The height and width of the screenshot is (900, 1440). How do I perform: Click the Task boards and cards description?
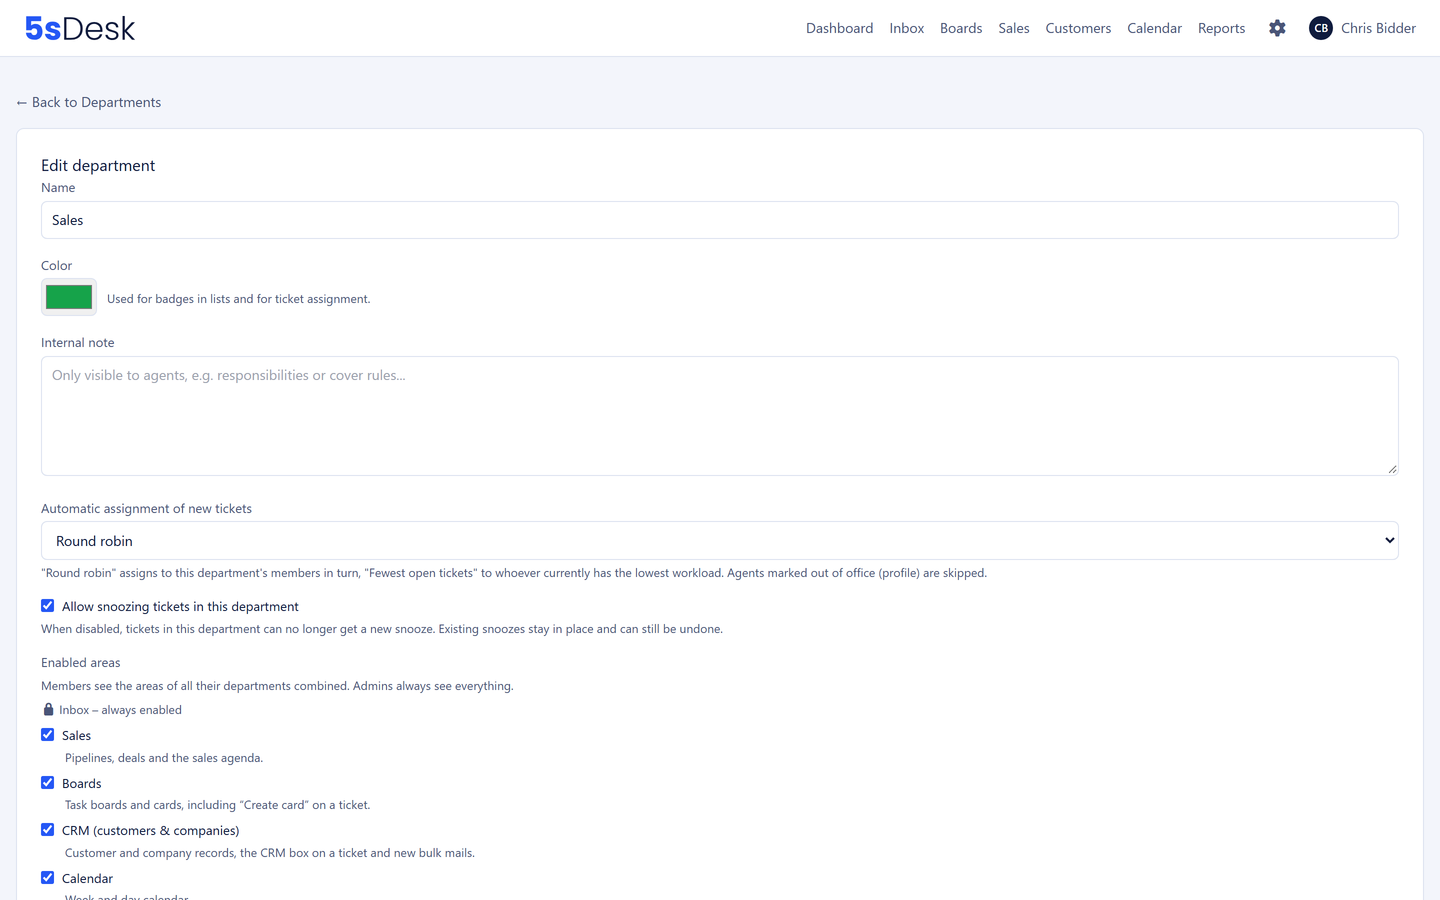(x=217, y=805)
